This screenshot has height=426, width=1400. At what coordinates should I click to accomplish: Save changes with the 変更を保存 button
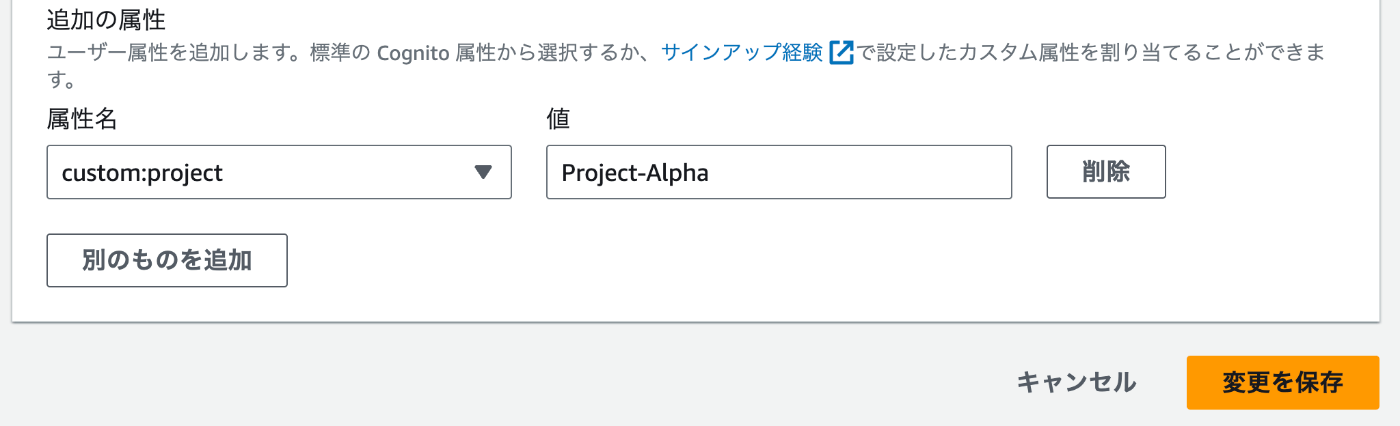[x=1282, y=382]
